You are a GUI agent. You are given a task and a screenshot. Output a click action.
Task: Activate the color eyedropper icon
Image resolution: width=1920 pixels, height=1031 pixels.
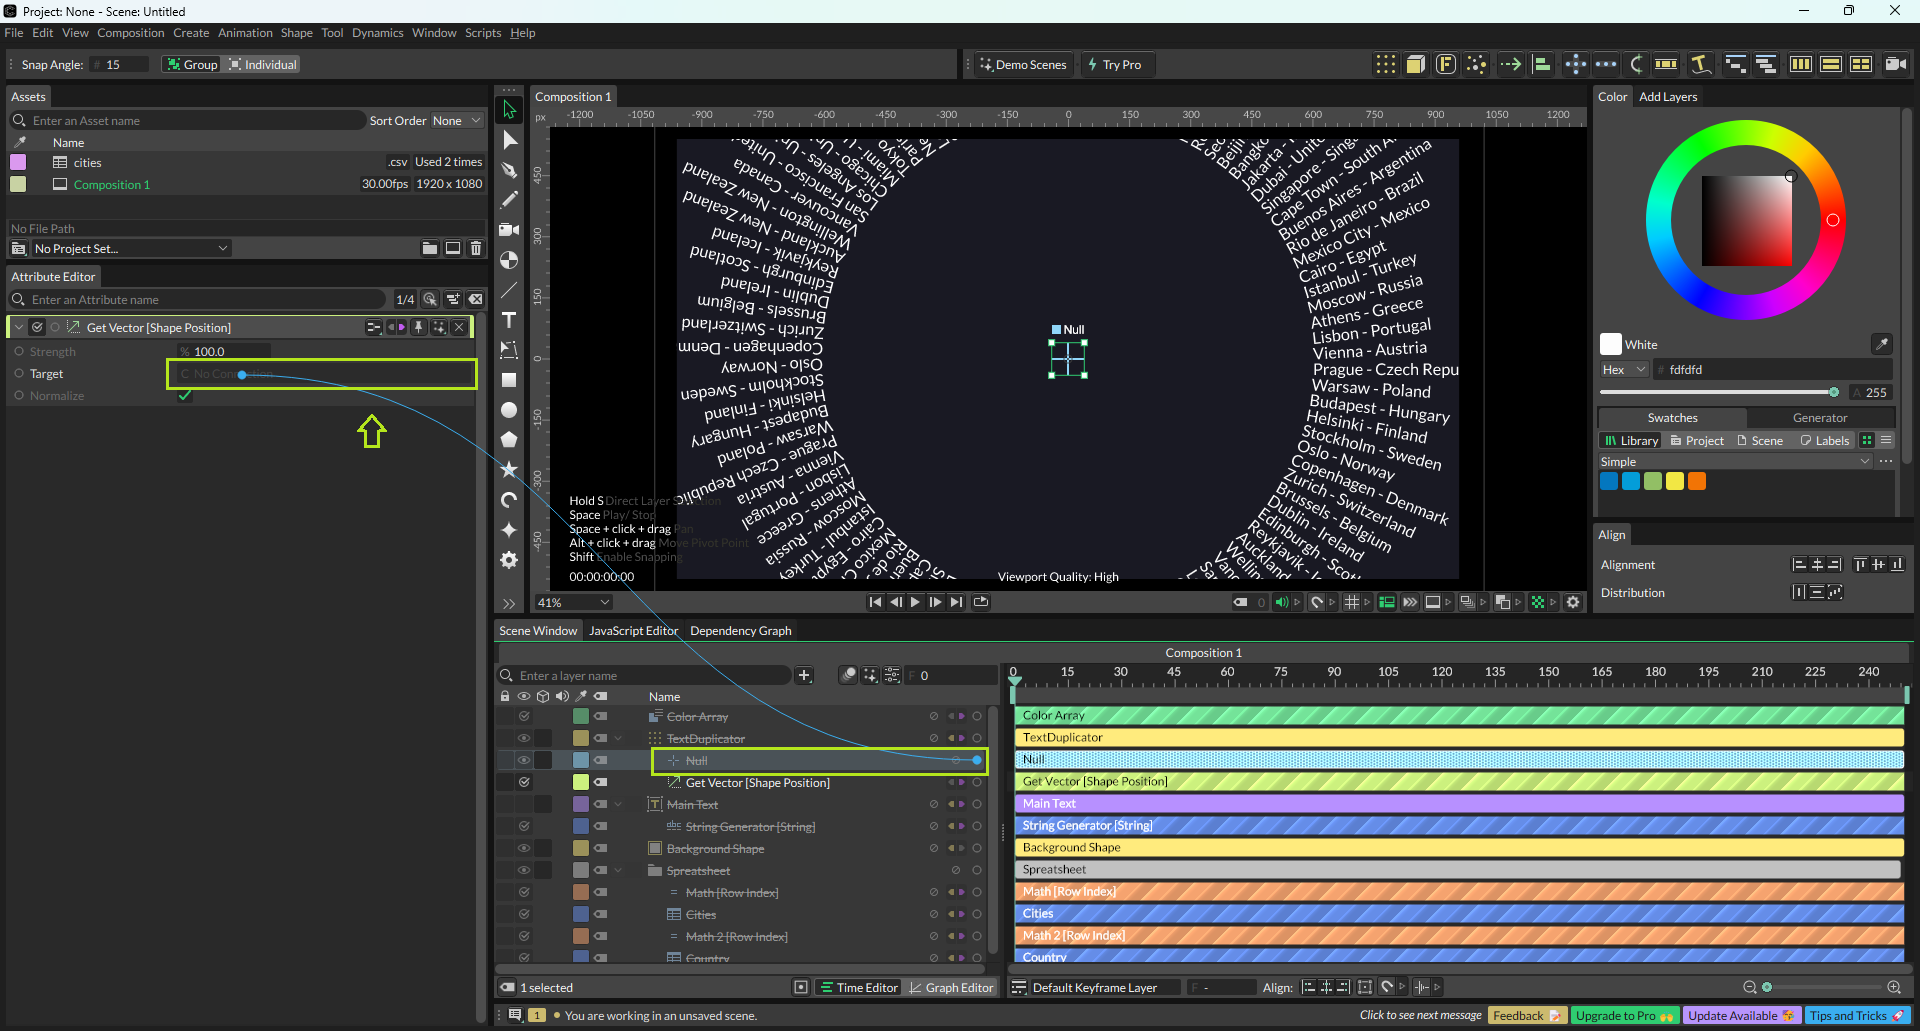pyautogui.click(x=1881, y=344)
